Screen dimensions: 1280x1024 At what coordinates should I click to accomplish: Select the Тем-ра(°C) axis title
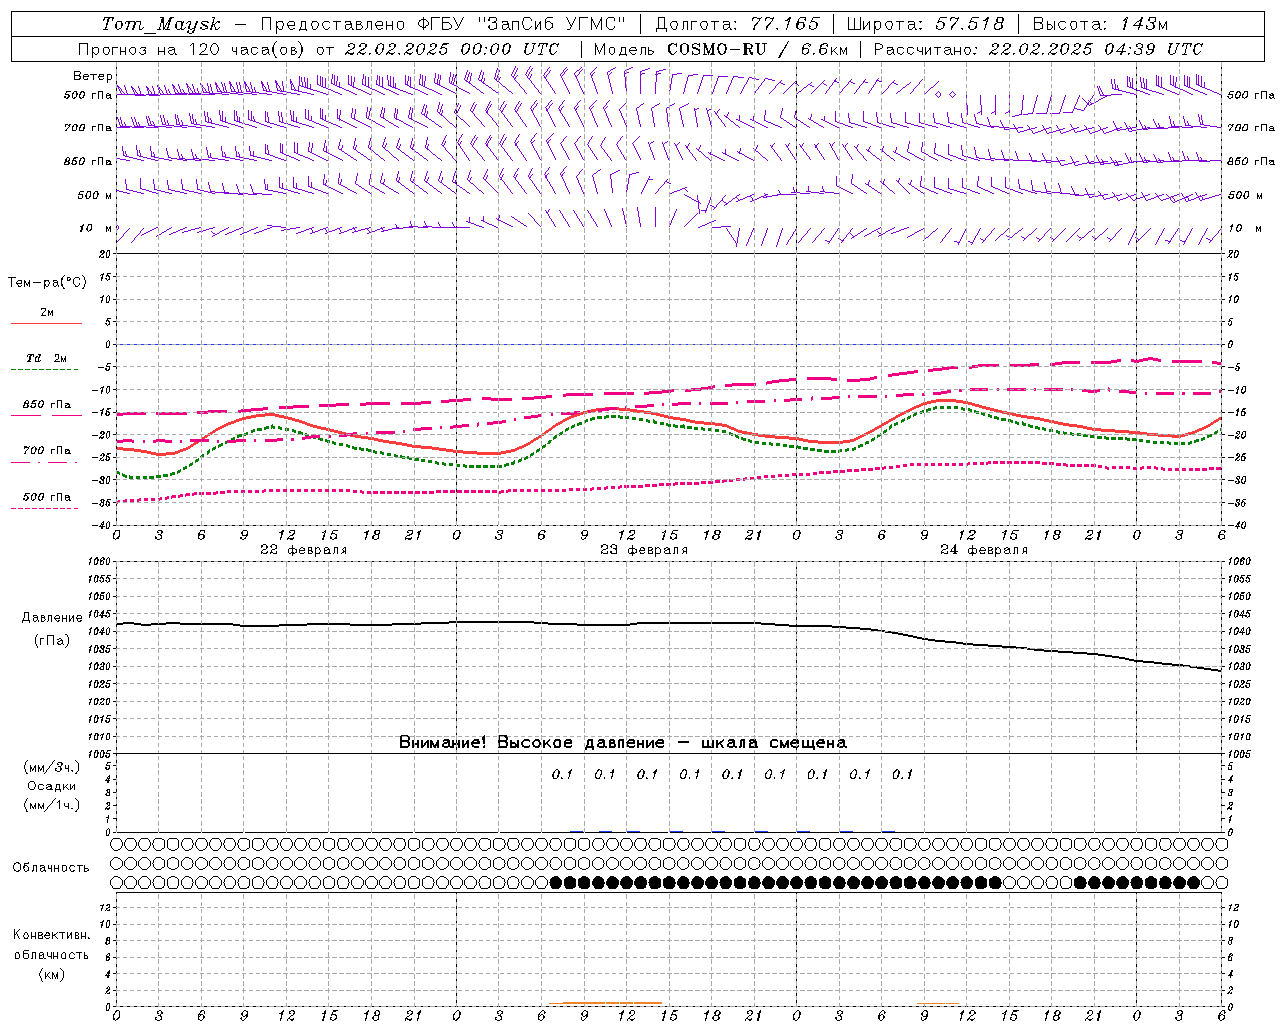pyautogui.click(x=47, y=283)
